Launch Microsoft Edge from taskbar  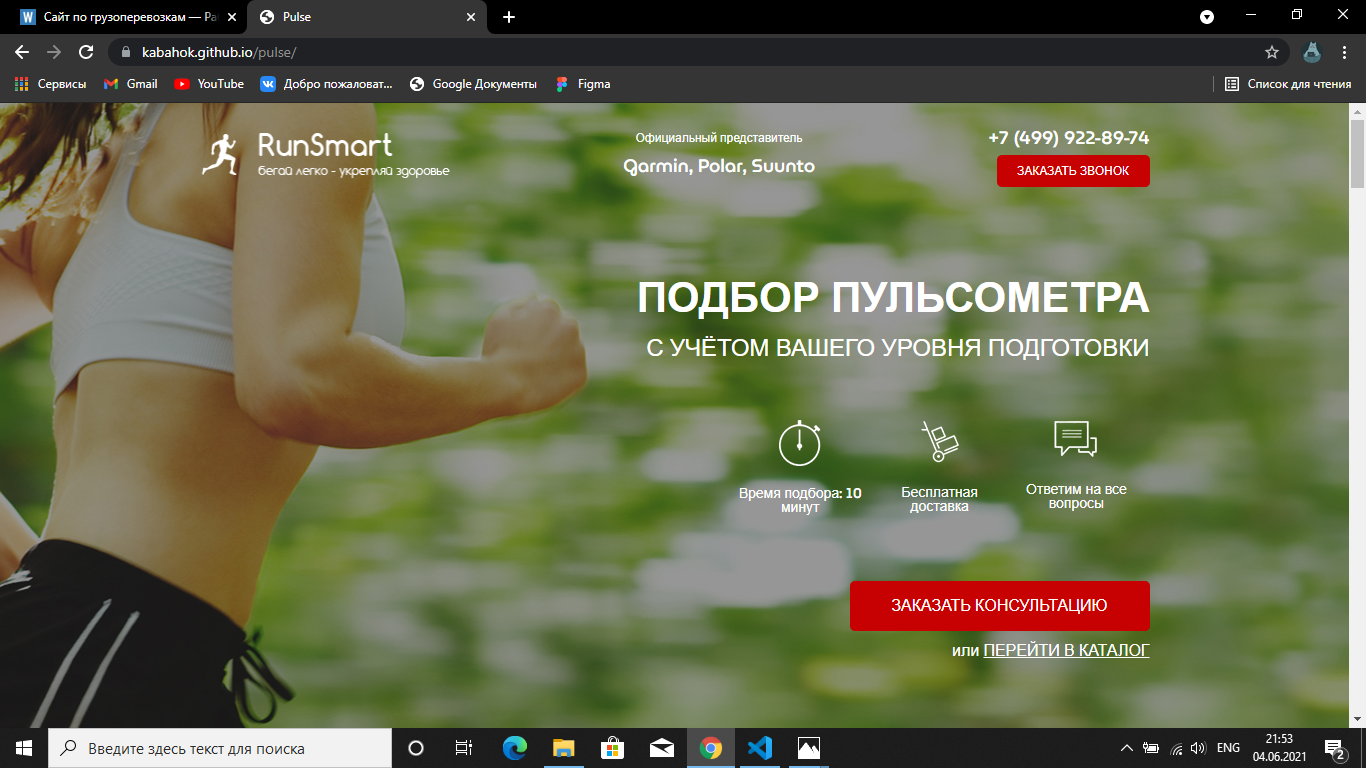[x=514, y=748]
